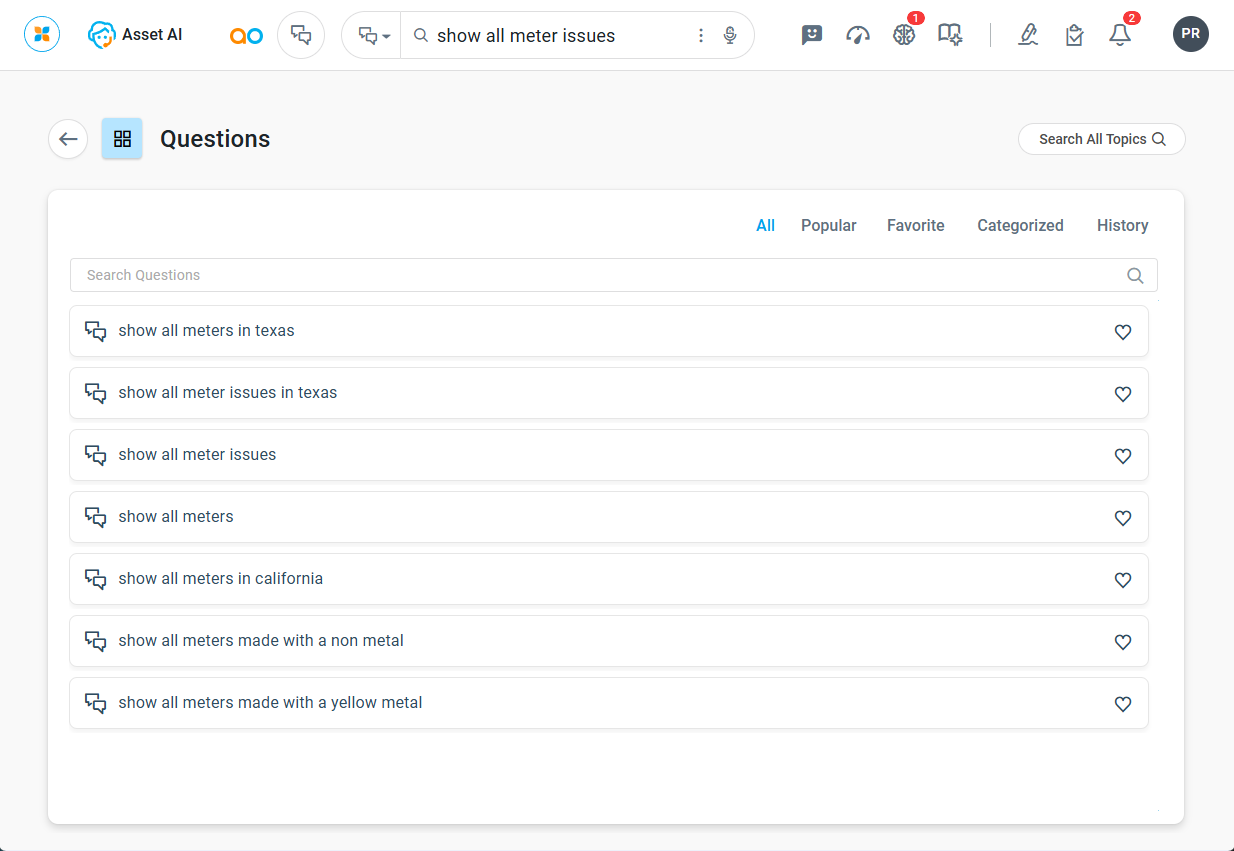Click the Search Questions input field
This screenshot has height=851, width=1234.
(x=600, y=275)
